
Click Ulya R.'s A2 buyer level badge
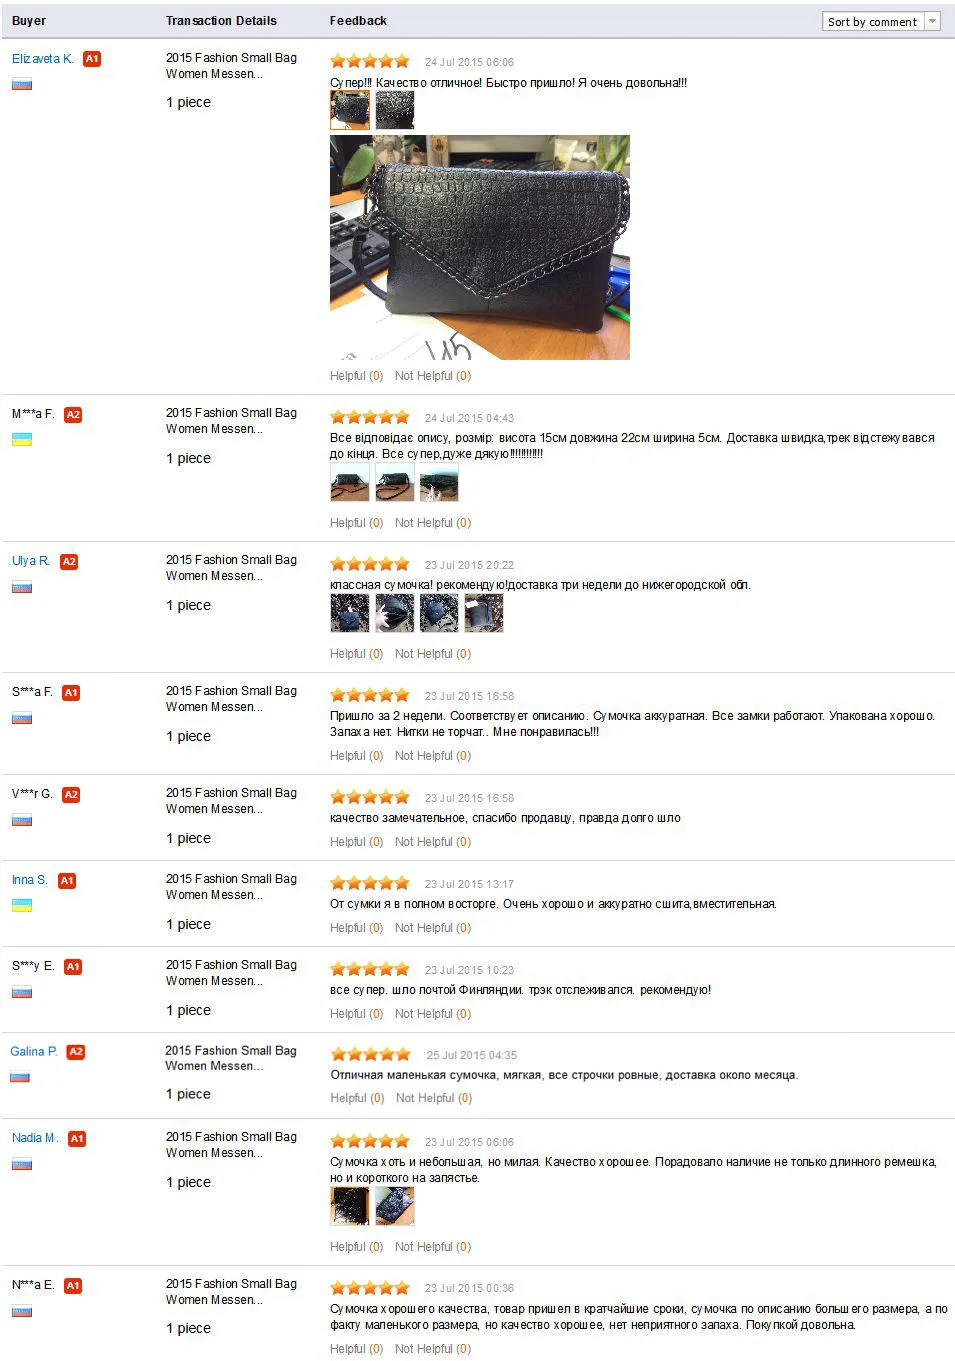[69, 562]
